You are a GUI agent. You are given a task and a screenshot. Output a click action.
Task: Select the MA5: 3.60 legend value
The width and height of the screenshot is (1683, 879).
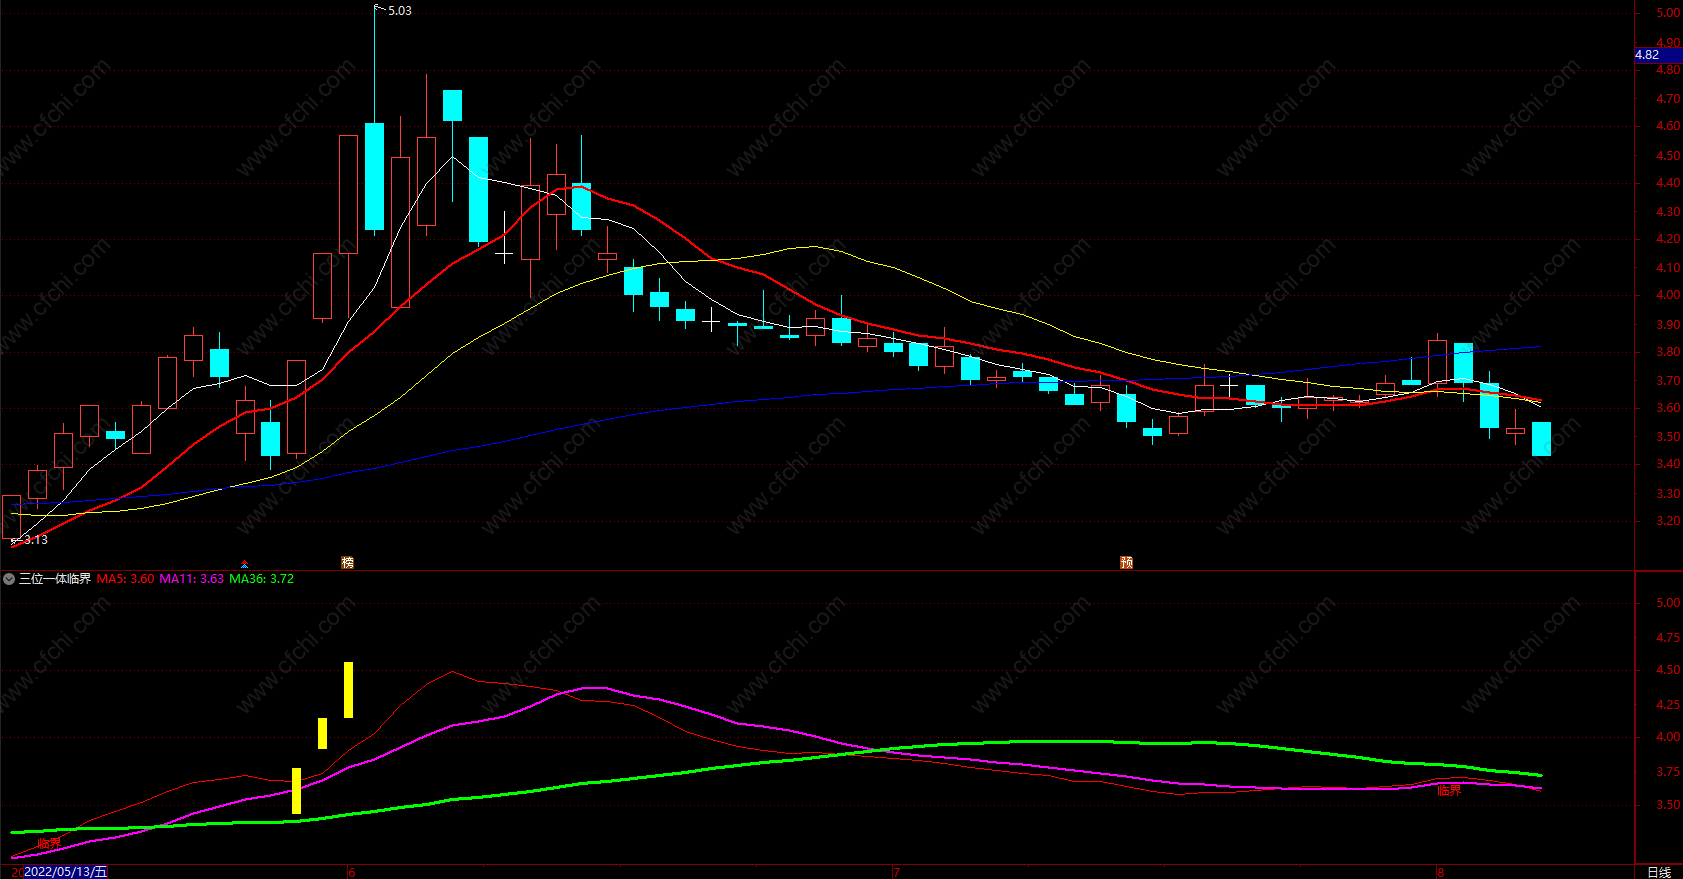[x=126, y=579]
